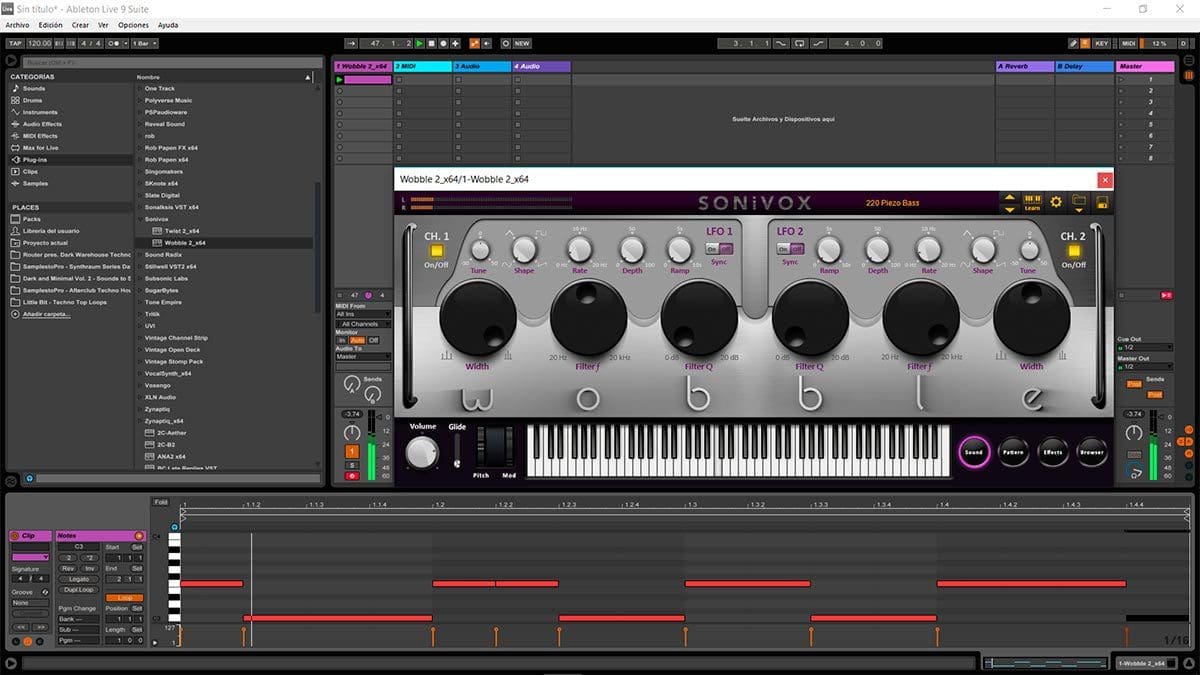Viewport: 1200px width, 675px height.
Task: Click the Fold button in the note editor
Action: click(x=160, y=502)
